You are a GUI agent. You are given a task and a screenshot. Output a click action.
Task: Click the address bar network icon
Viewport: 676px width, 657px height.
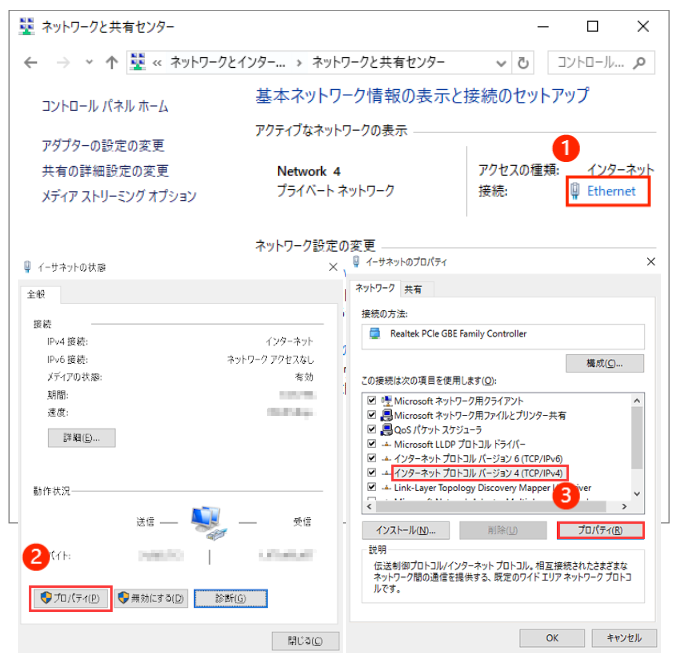pyautogui.click(x=138, y=62)
